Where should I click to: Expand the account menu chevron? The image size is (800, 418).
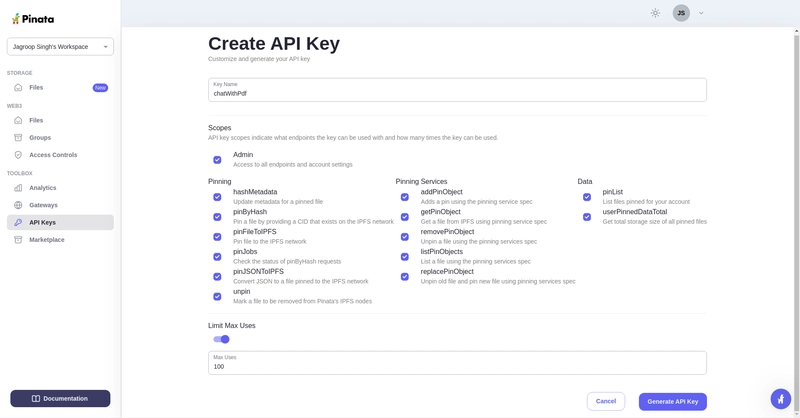pos(701,13)
